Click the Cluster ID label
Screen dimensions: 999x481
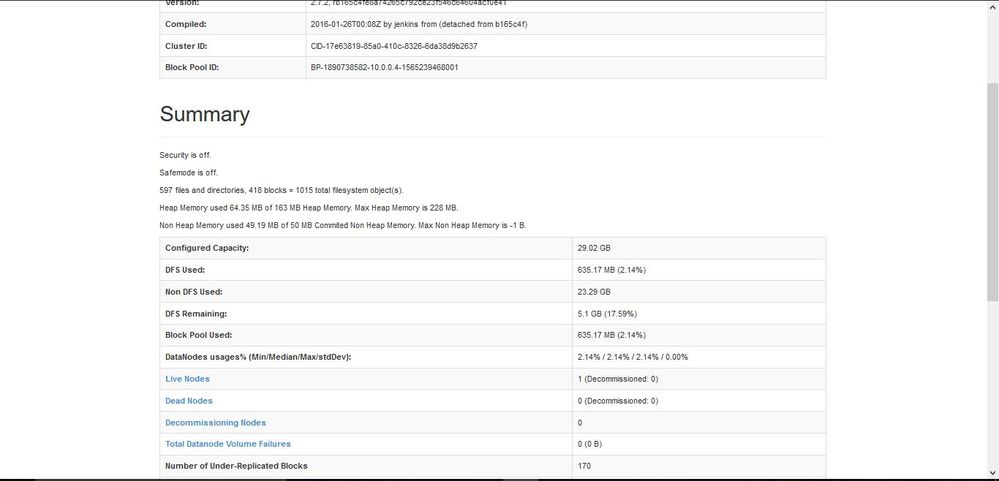click(186, 46)
